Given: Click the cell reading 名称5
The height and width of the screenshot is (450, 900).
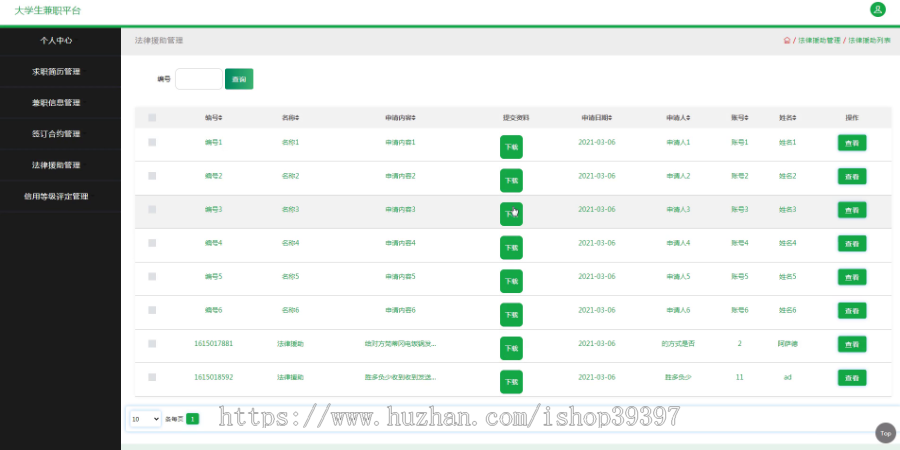Looking at the screenshot, I should (x=290, y=277).
